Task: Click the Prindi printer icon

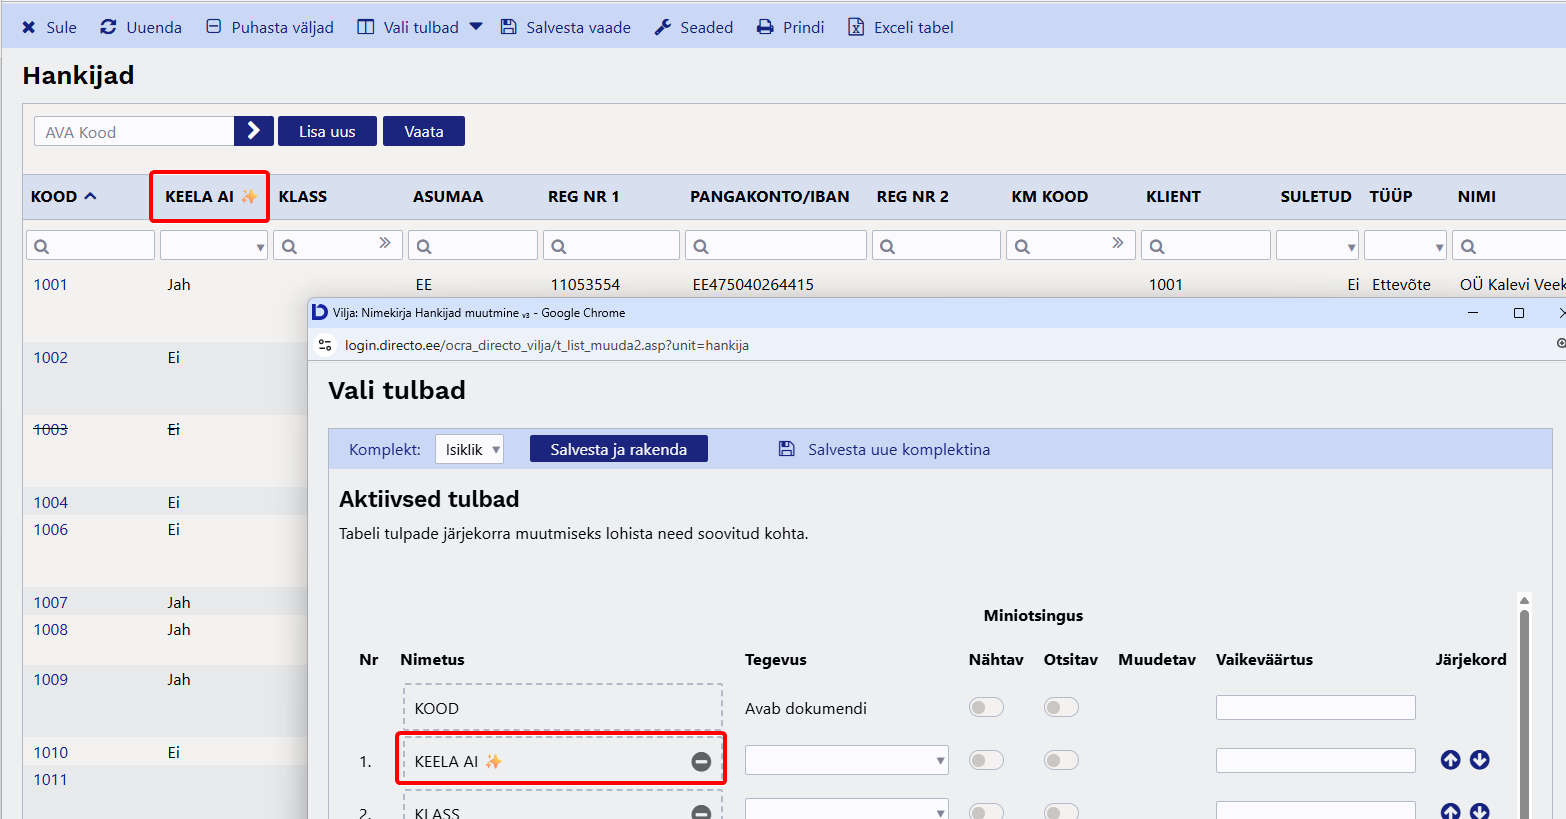Action: 765,27
